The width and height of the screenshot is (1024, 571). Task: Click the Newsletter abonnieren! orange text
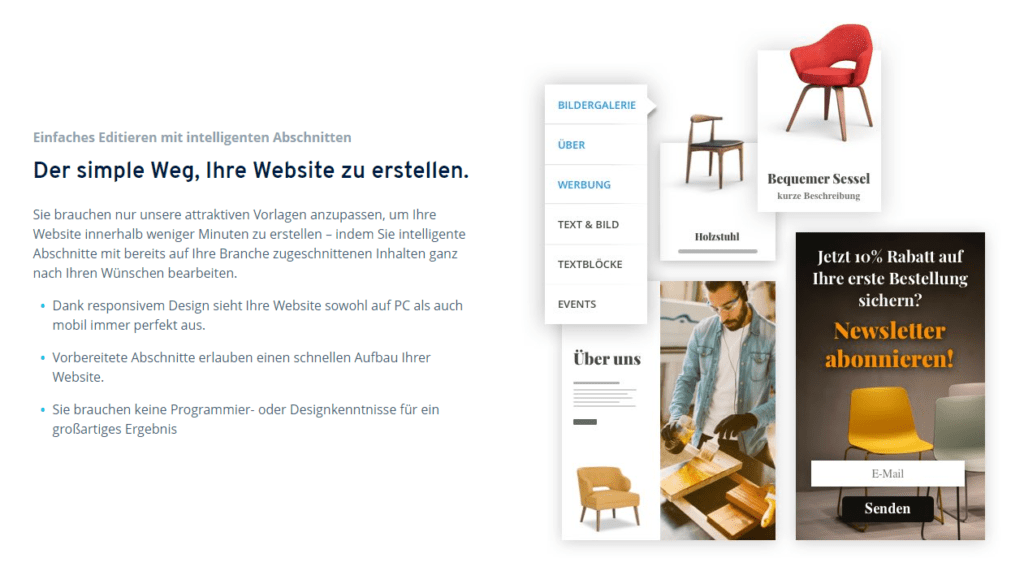pyautogui.click(x=889, y=344)
